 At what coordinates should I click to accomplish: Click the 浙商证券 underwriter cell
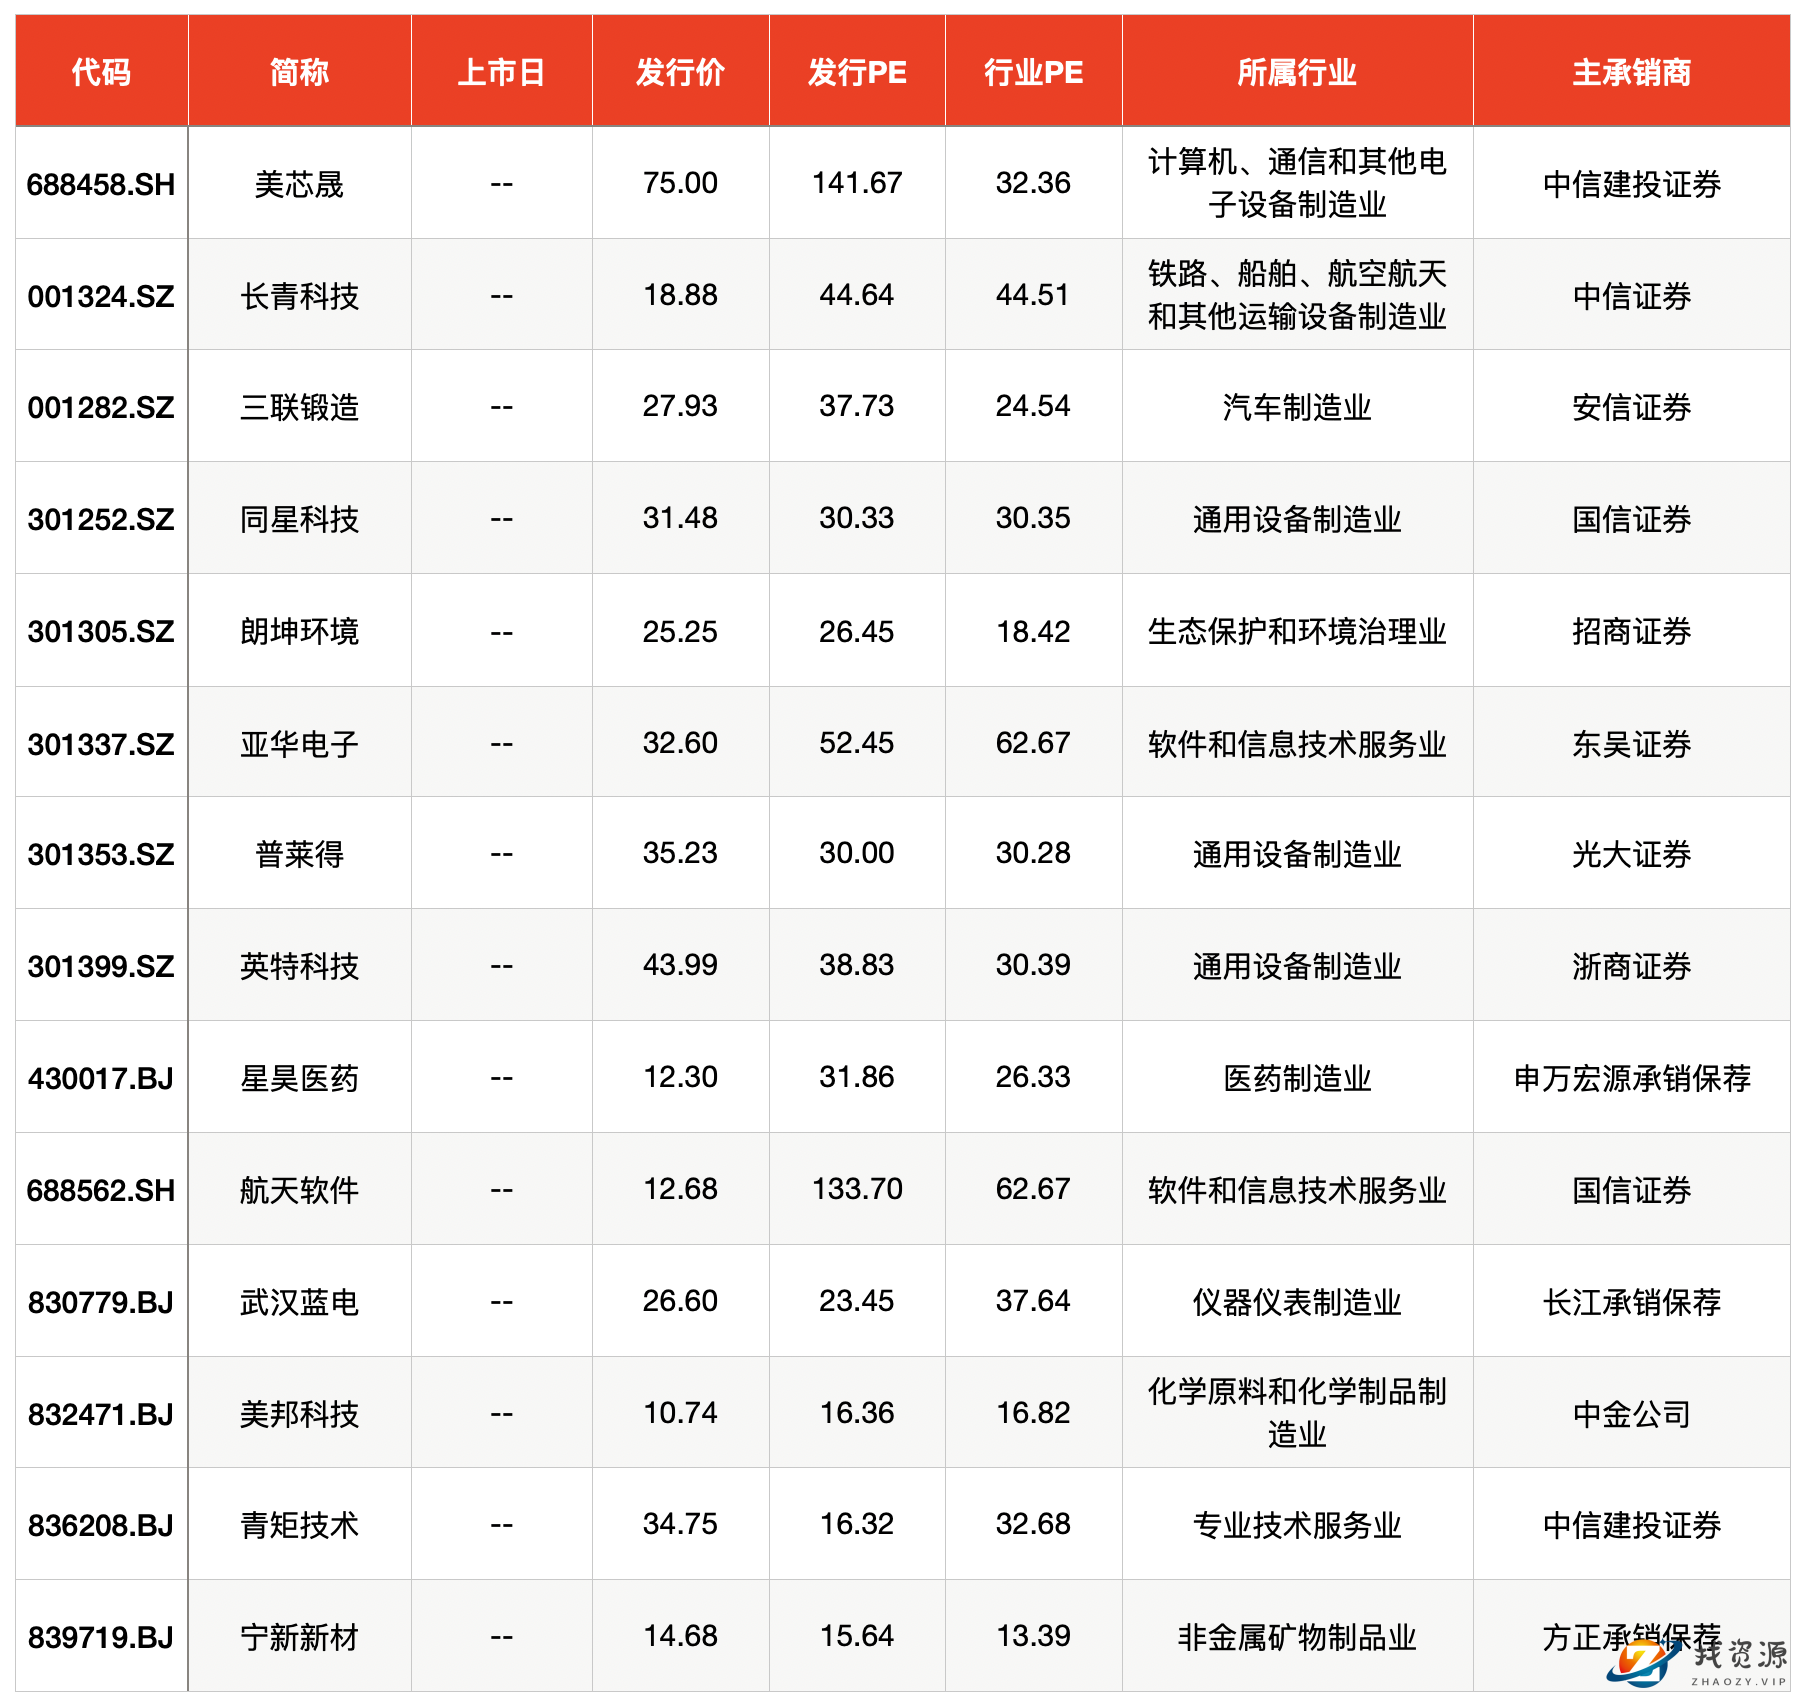tap(1631, 966)
